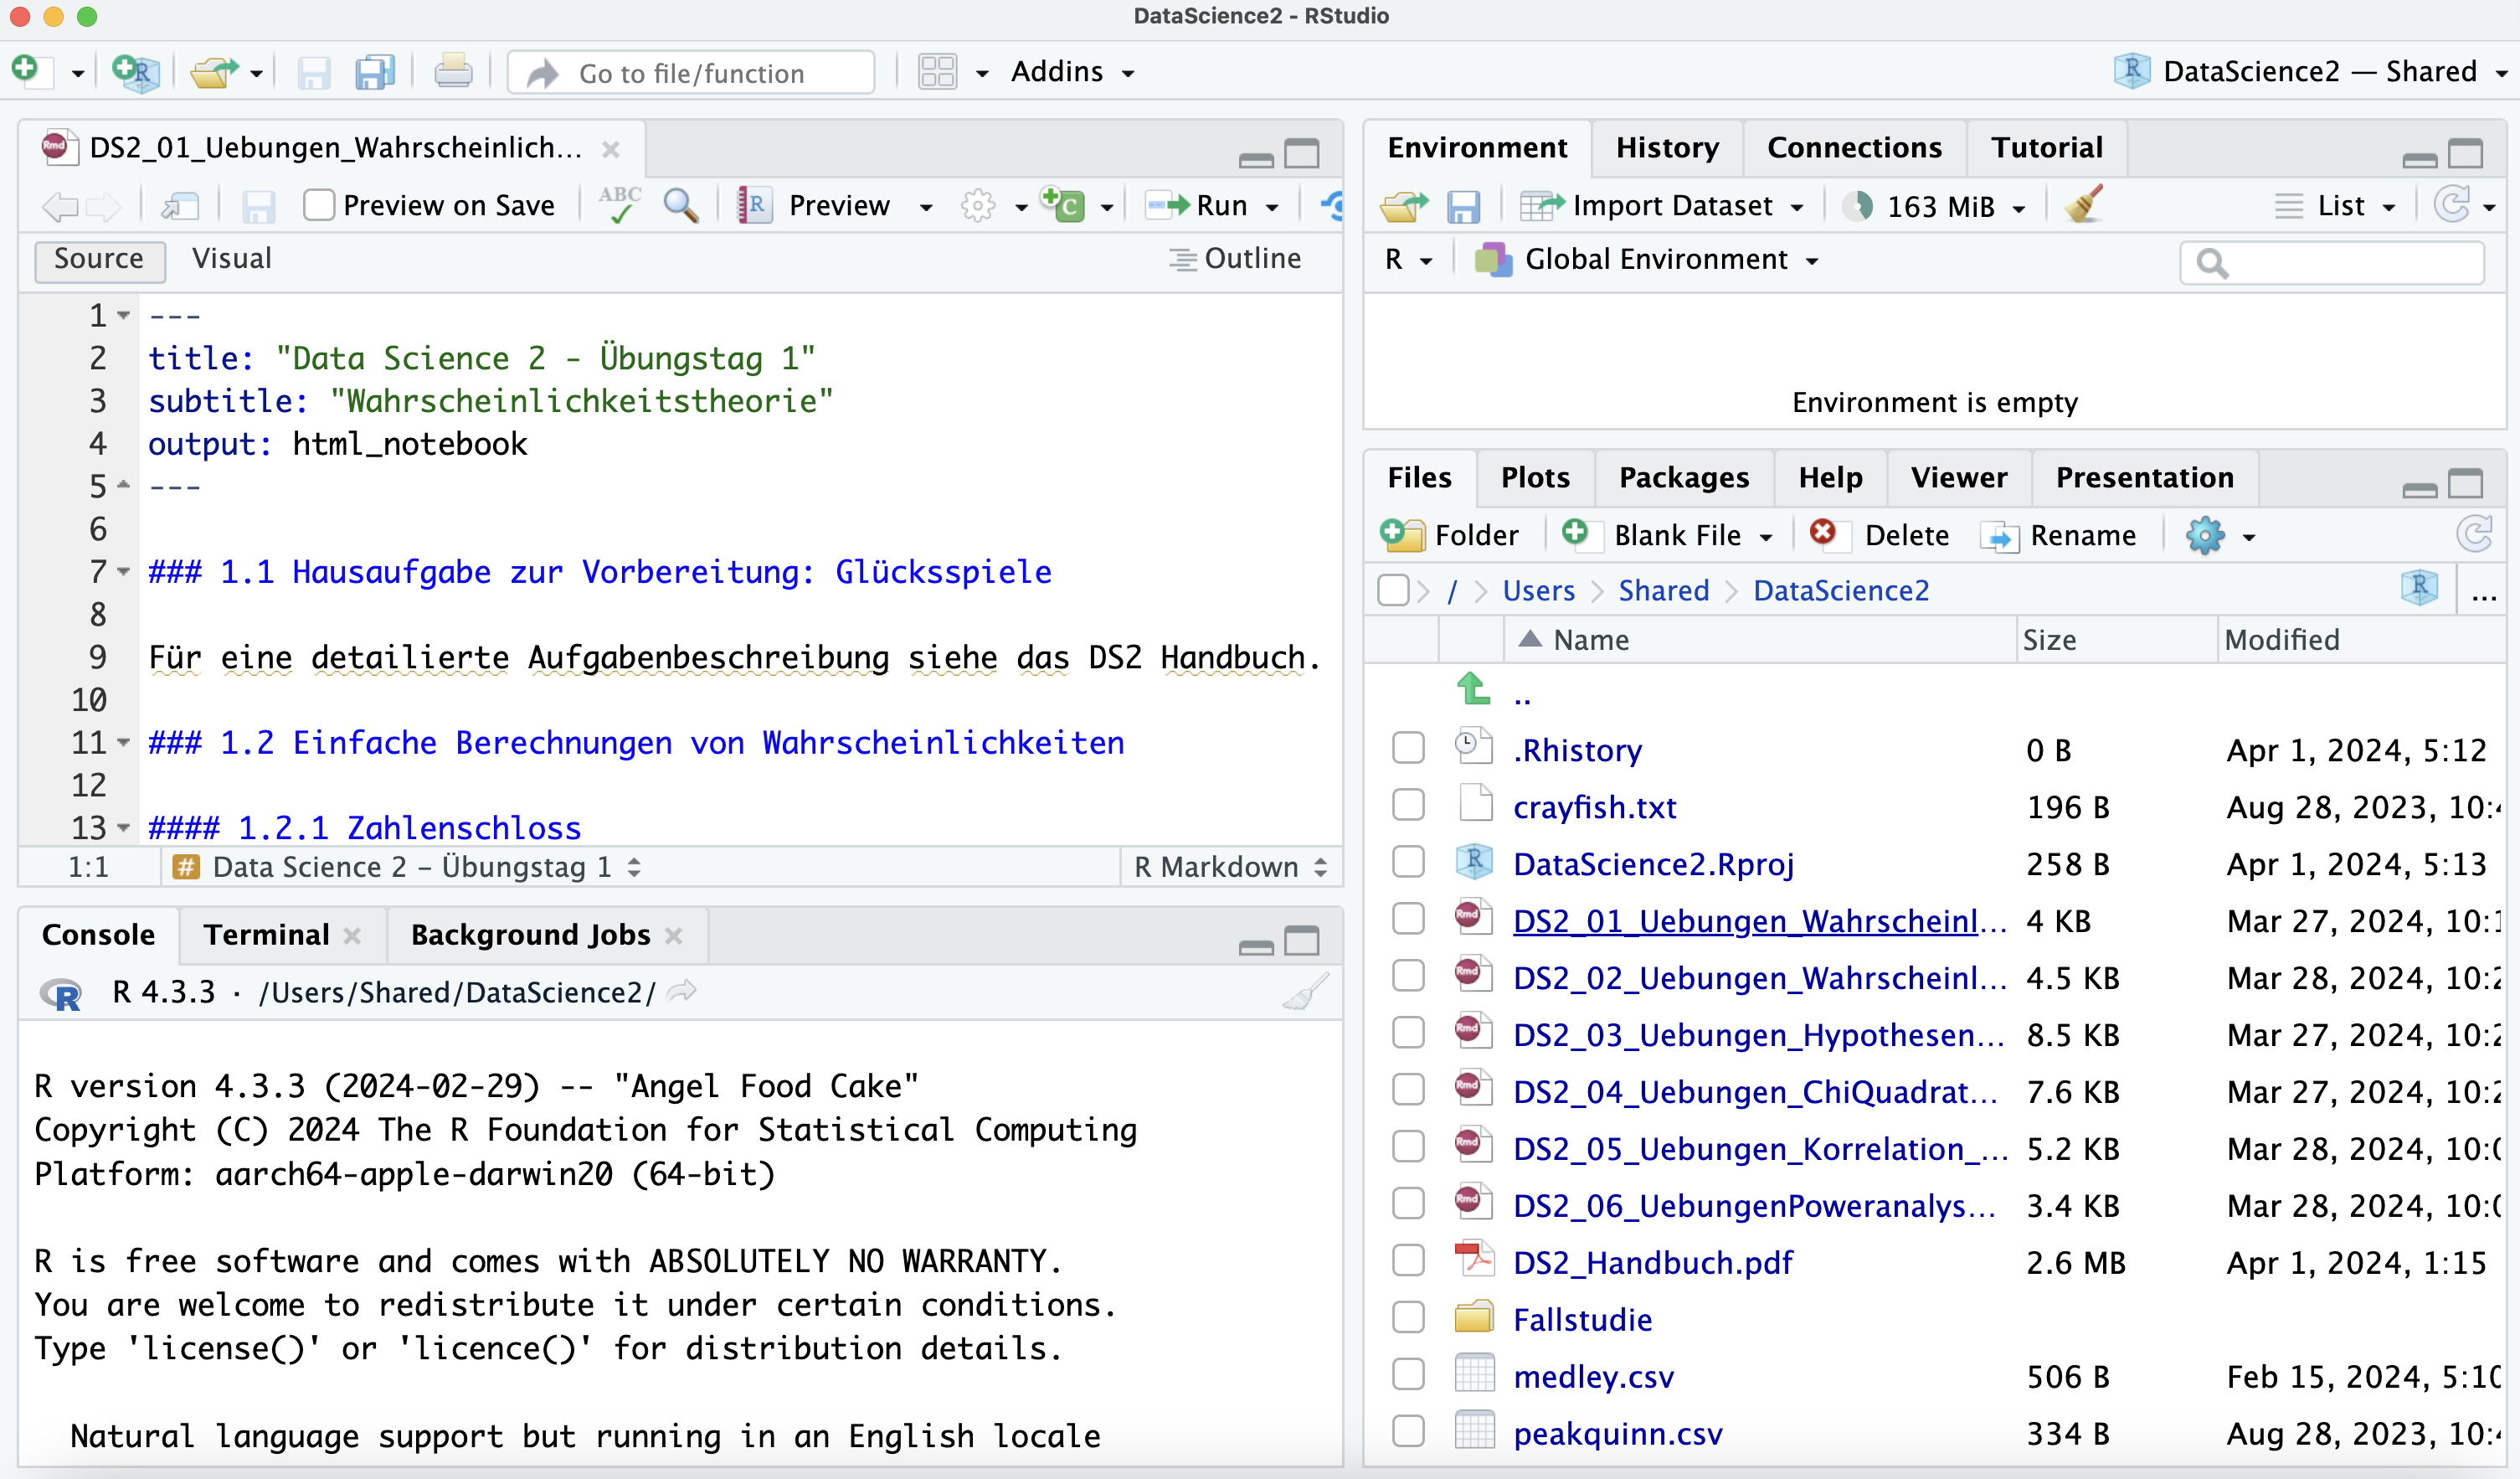Screen dimensions: 2520x1479
Task: Collapse the 1.2 section fold arrow
Action: pos(124,742)
